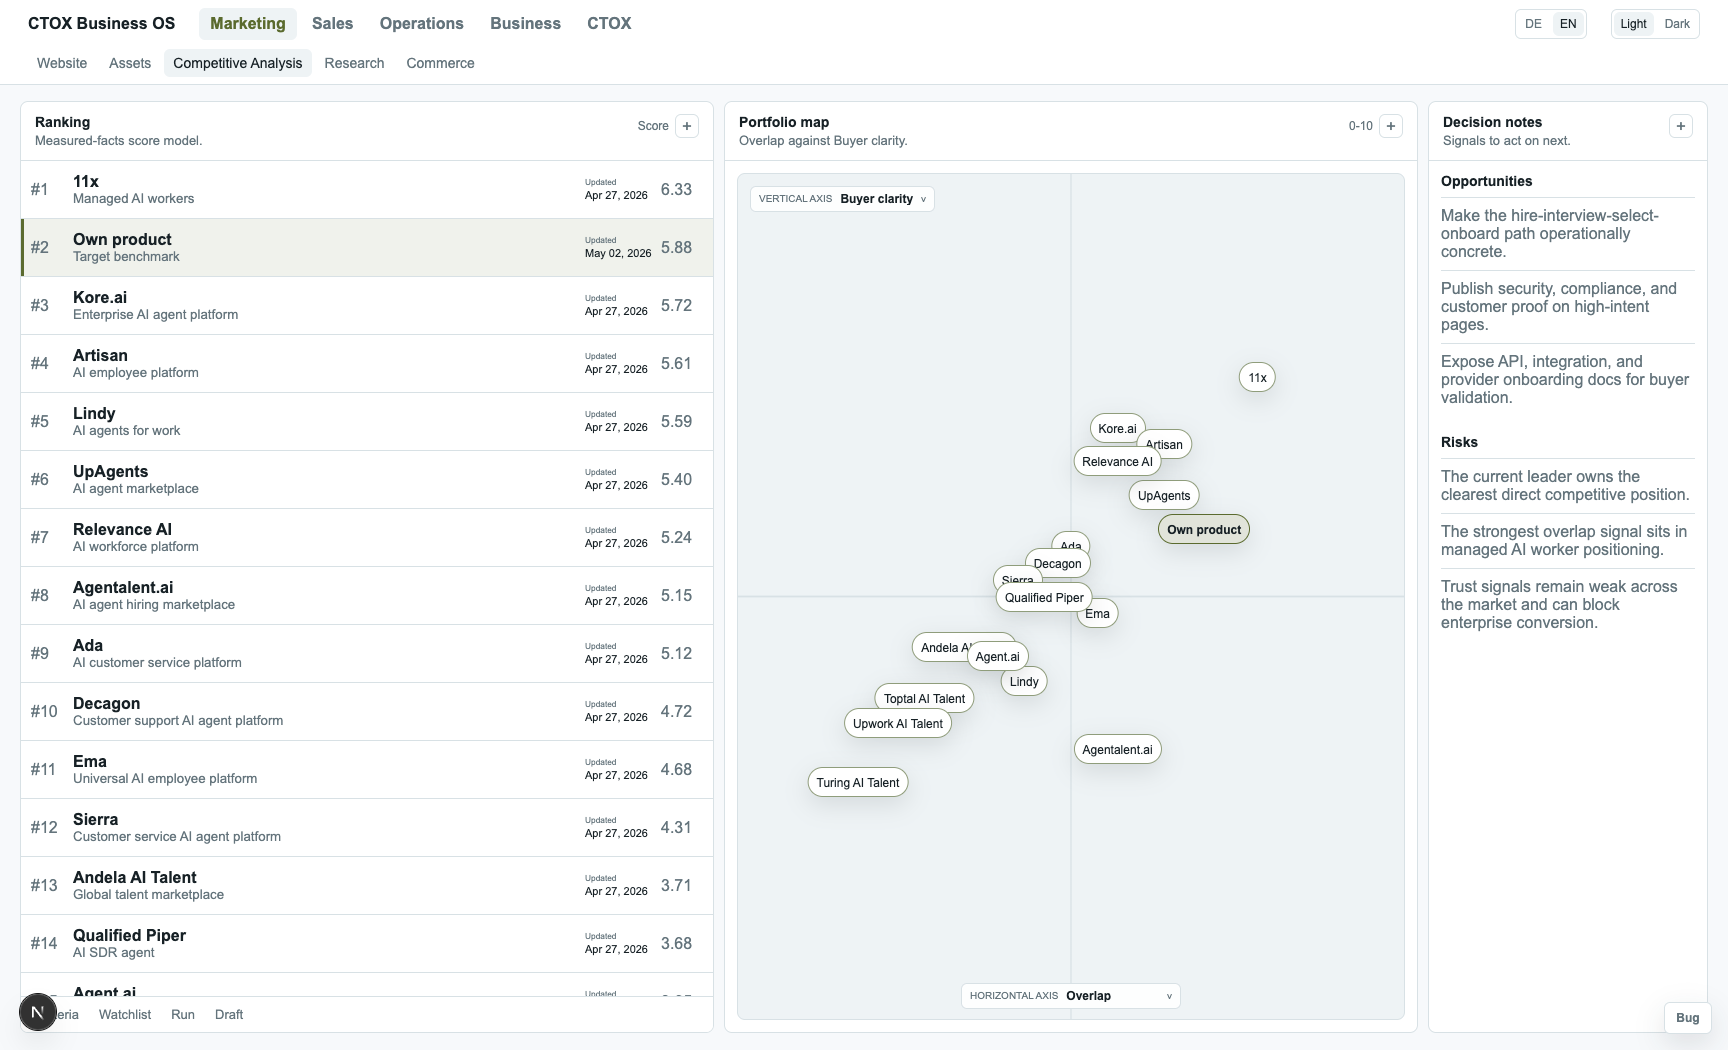
Task: Click the Agentalent.ai bubble on map
Action: click(x=1117, y=750)
